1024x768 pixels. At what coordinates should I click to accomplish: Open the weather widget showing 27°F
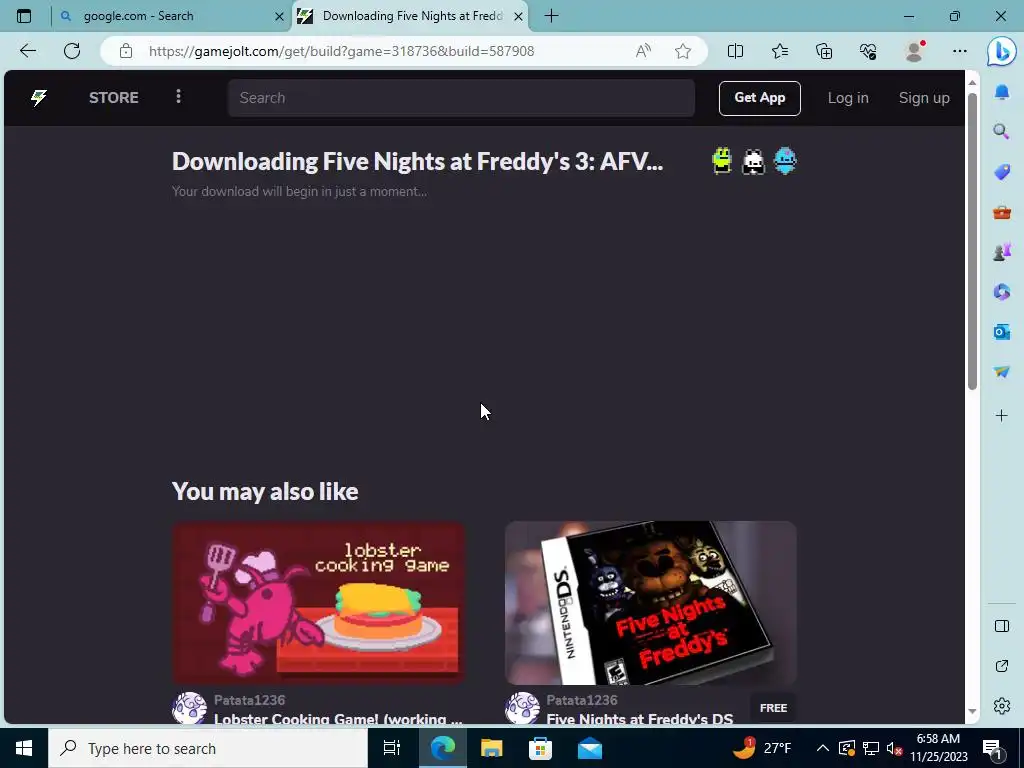click(762, 748)
